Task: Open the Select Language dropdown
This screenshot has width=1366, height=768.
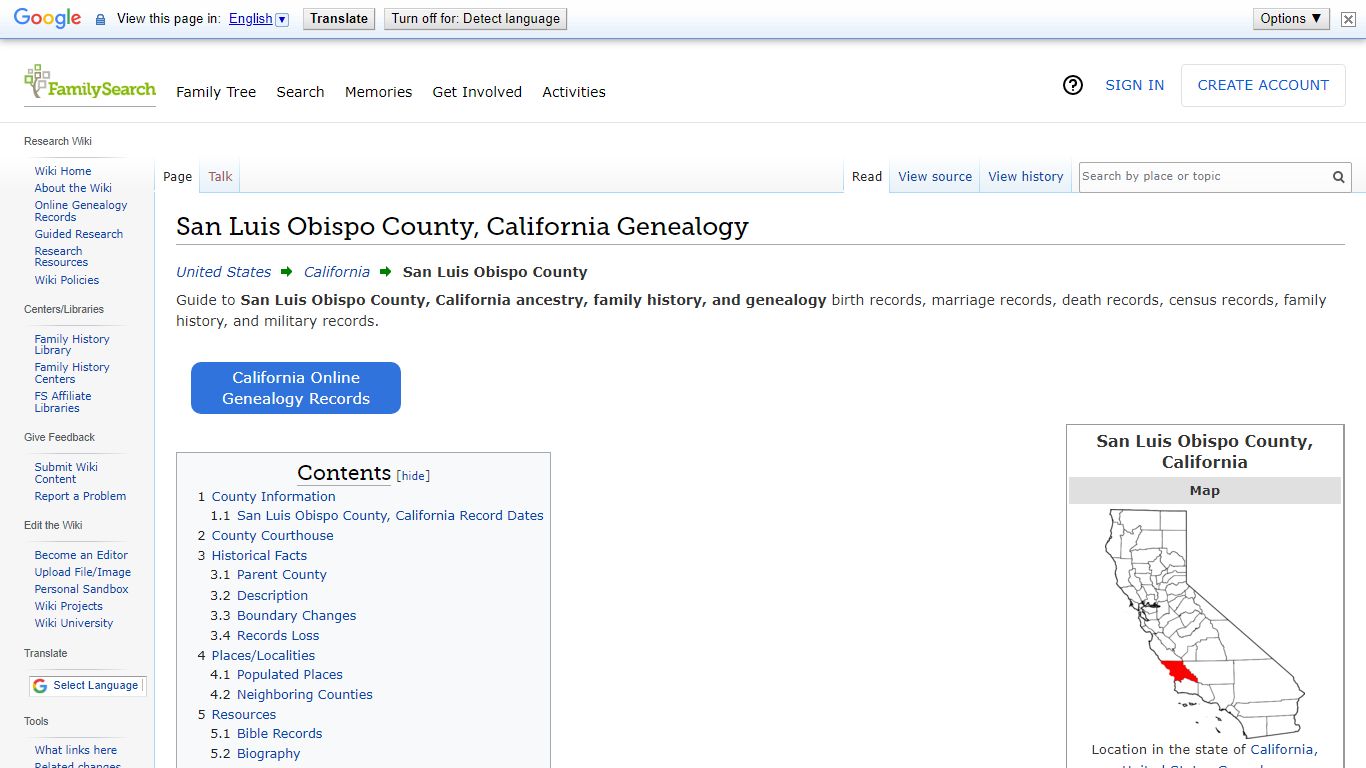Action: click(x=88, y=686)
